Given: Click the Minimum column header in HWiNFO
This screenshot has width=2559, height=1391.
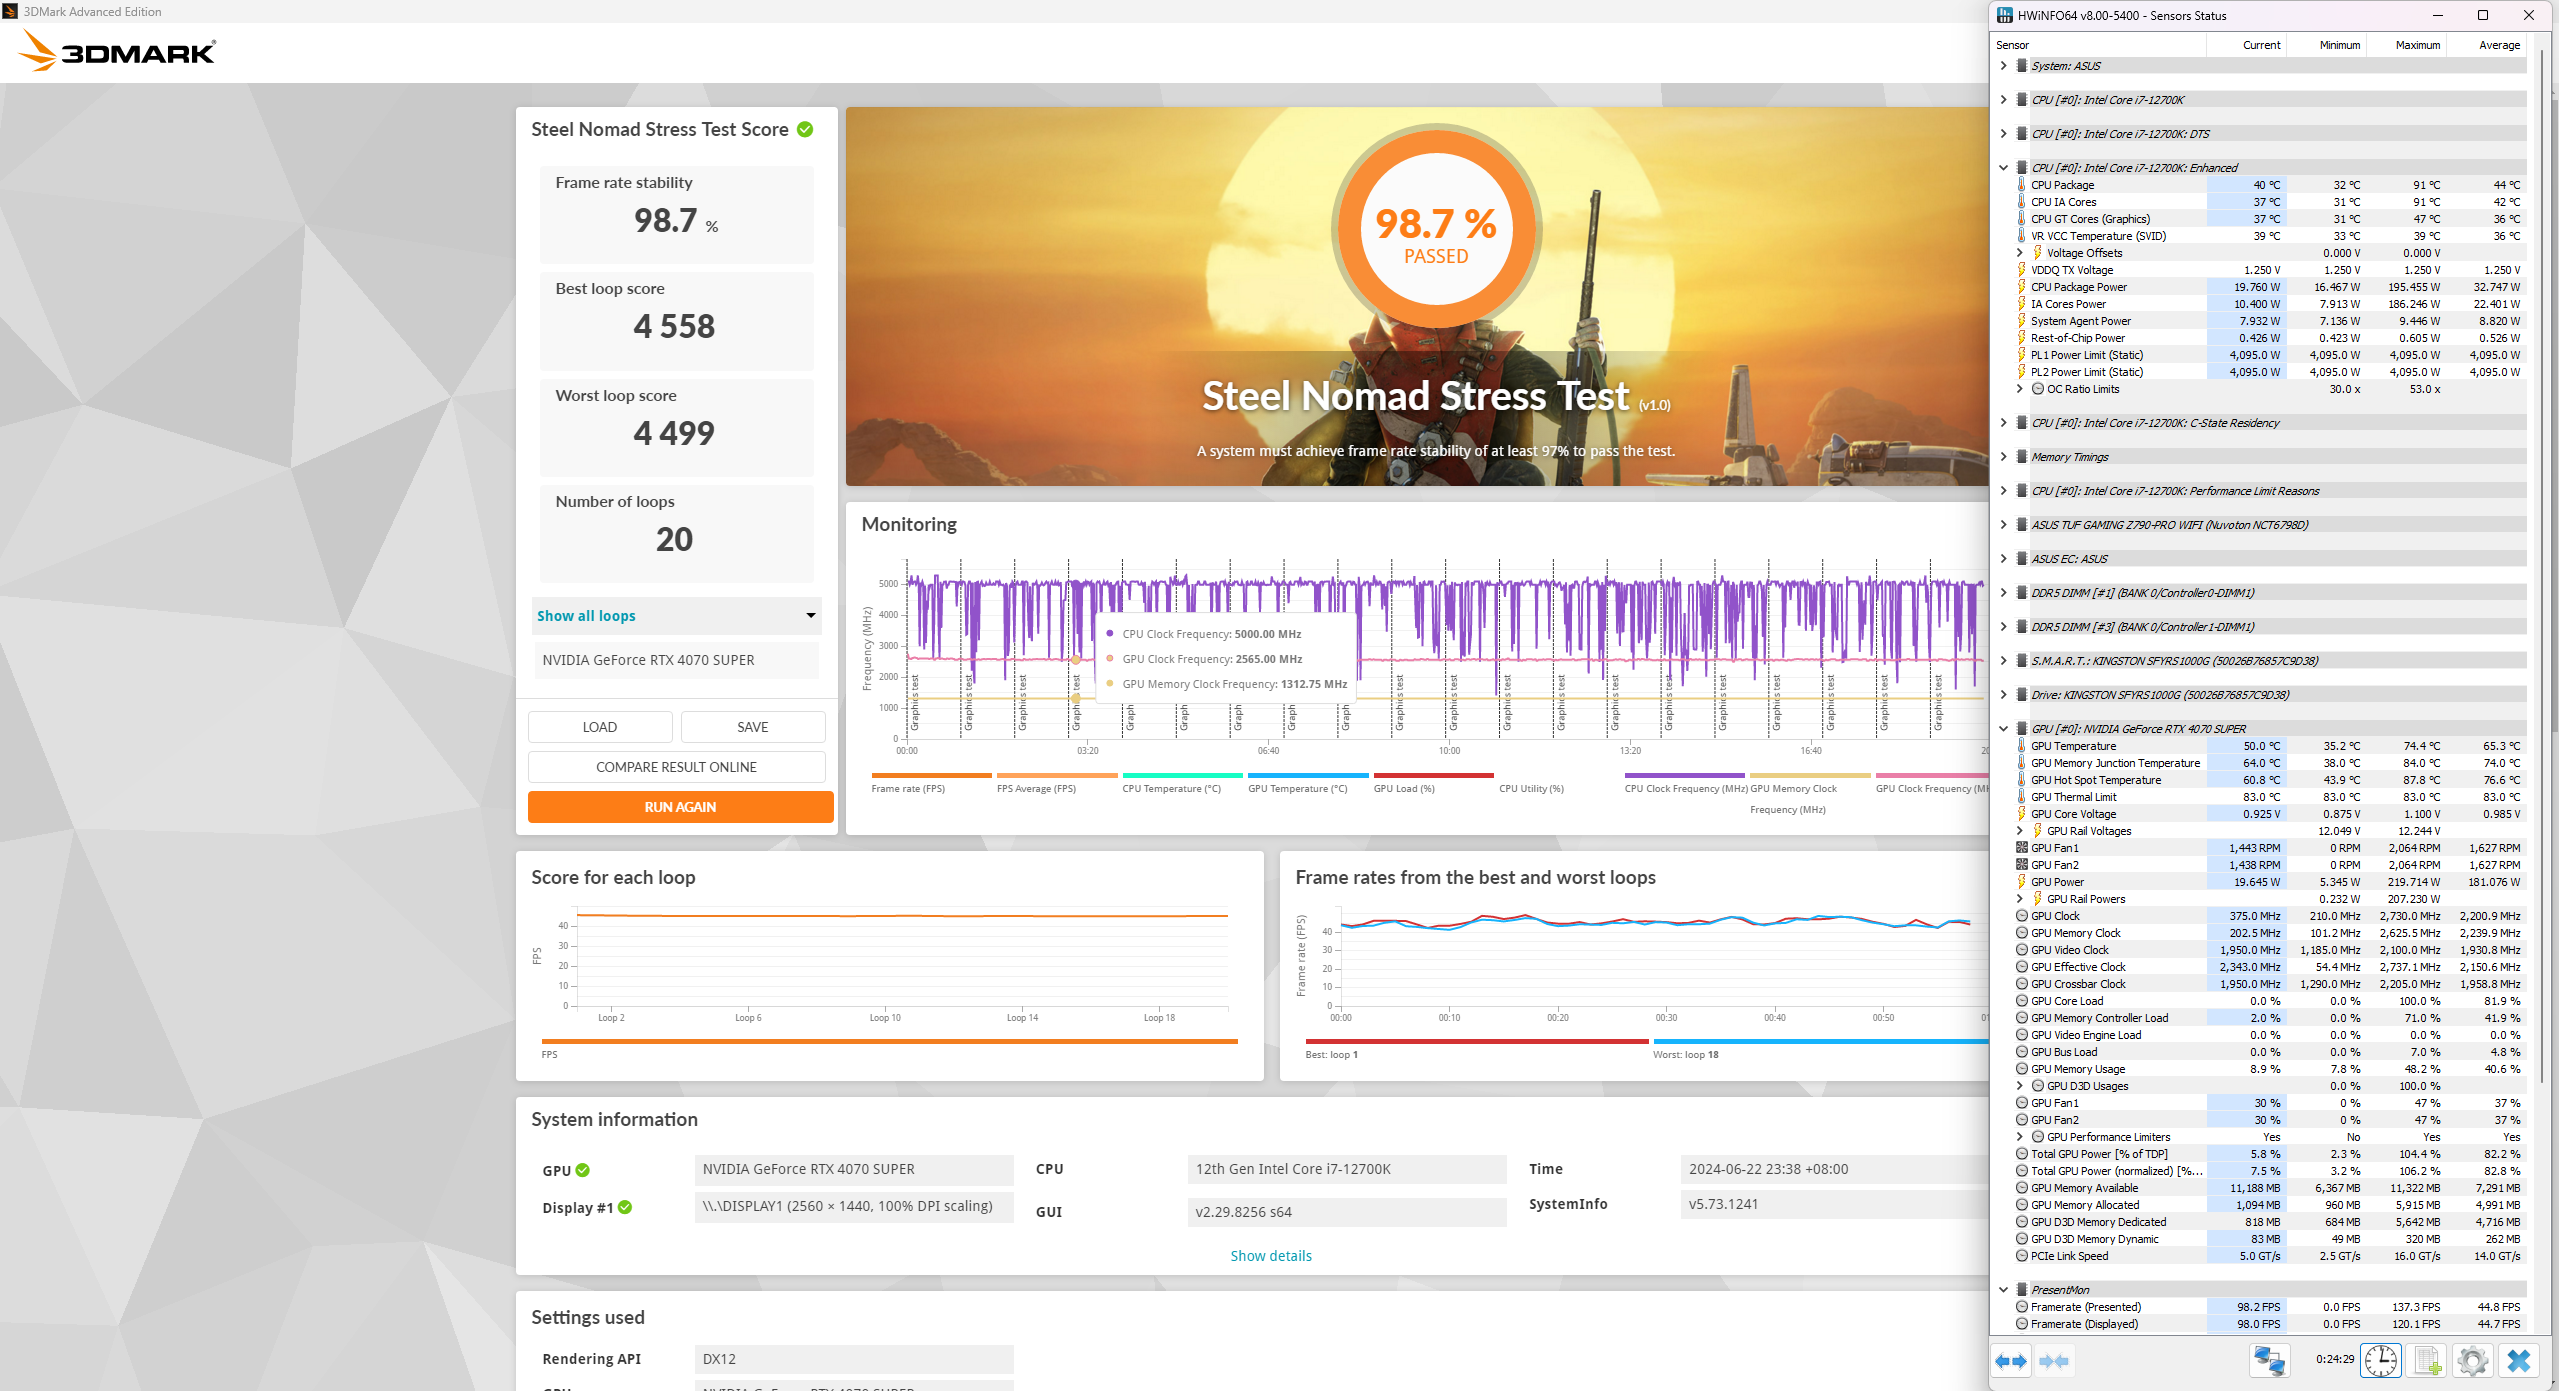Looking at the screenshot, I should point(2327,45).
